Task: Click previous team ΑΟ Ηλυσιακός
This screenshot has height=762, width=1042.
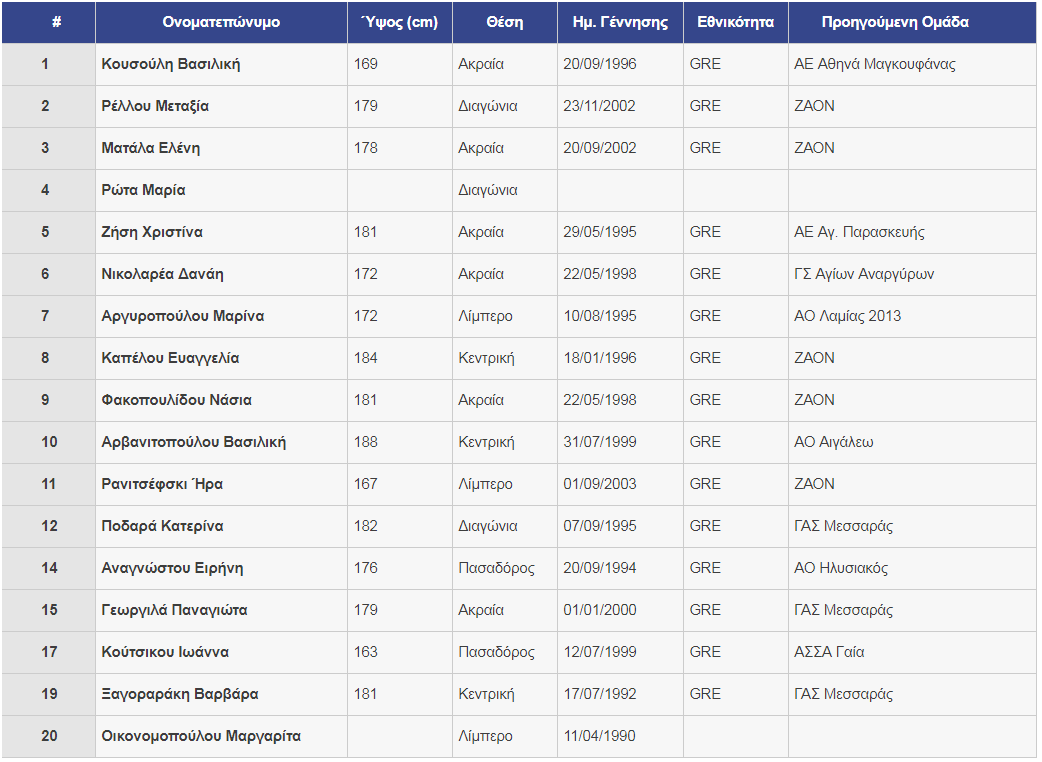Action: (x=841, y=568)
